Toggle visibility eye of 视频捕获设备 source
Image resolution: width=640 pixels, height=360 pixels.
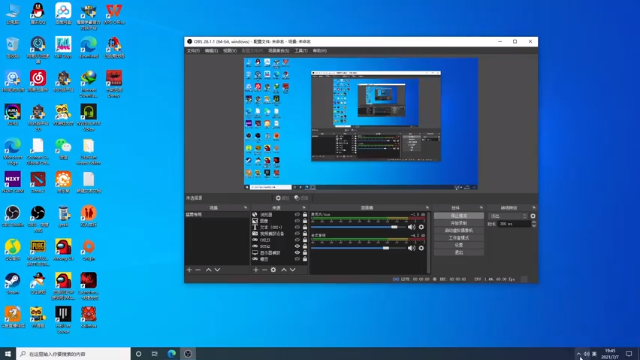tap(297, 233)
